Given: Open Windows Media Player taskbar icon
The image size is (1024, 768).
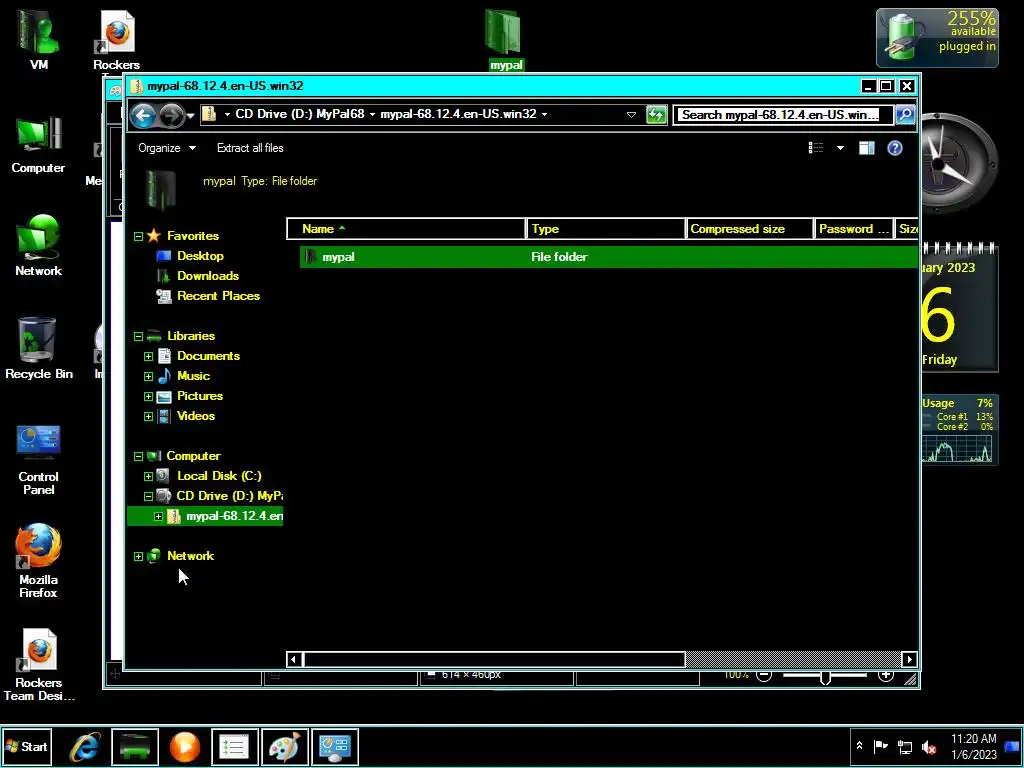Looking at the screenshot, I should (185, 747).
